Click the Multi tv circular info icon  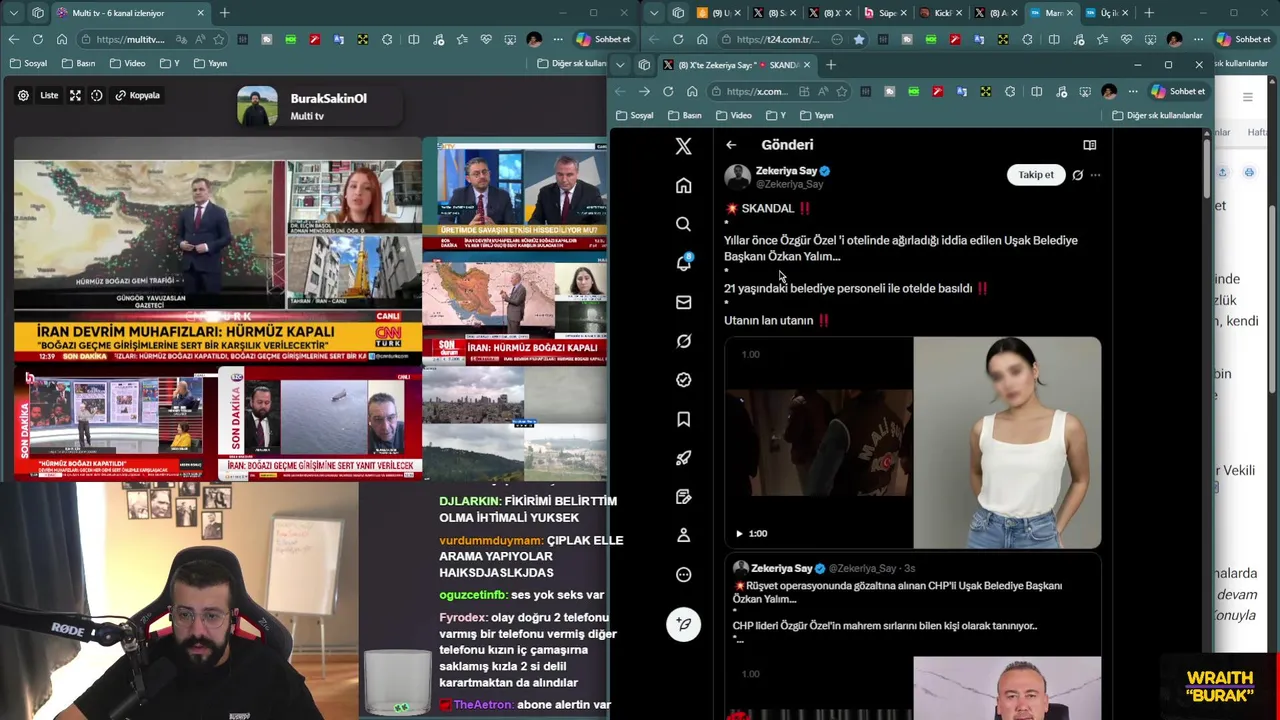click(x=97, y=95)
